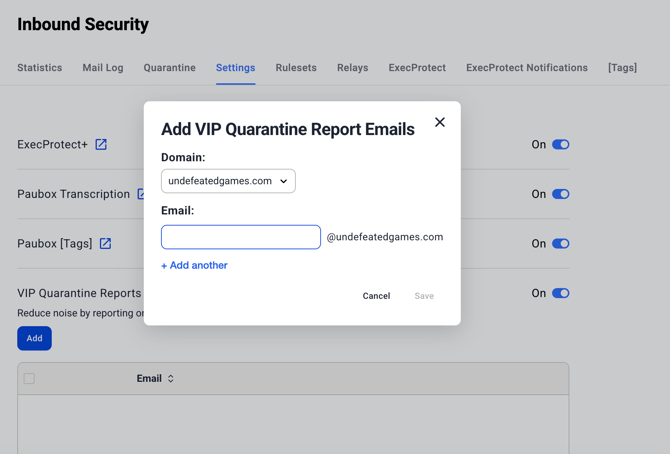Open ExecProtect+ external link icon

coord(101,144)
